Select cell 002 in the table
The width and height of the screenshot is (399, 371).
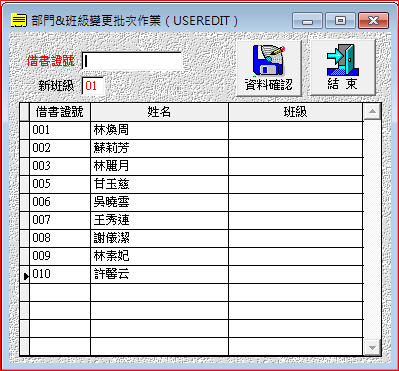coord(60,148)
